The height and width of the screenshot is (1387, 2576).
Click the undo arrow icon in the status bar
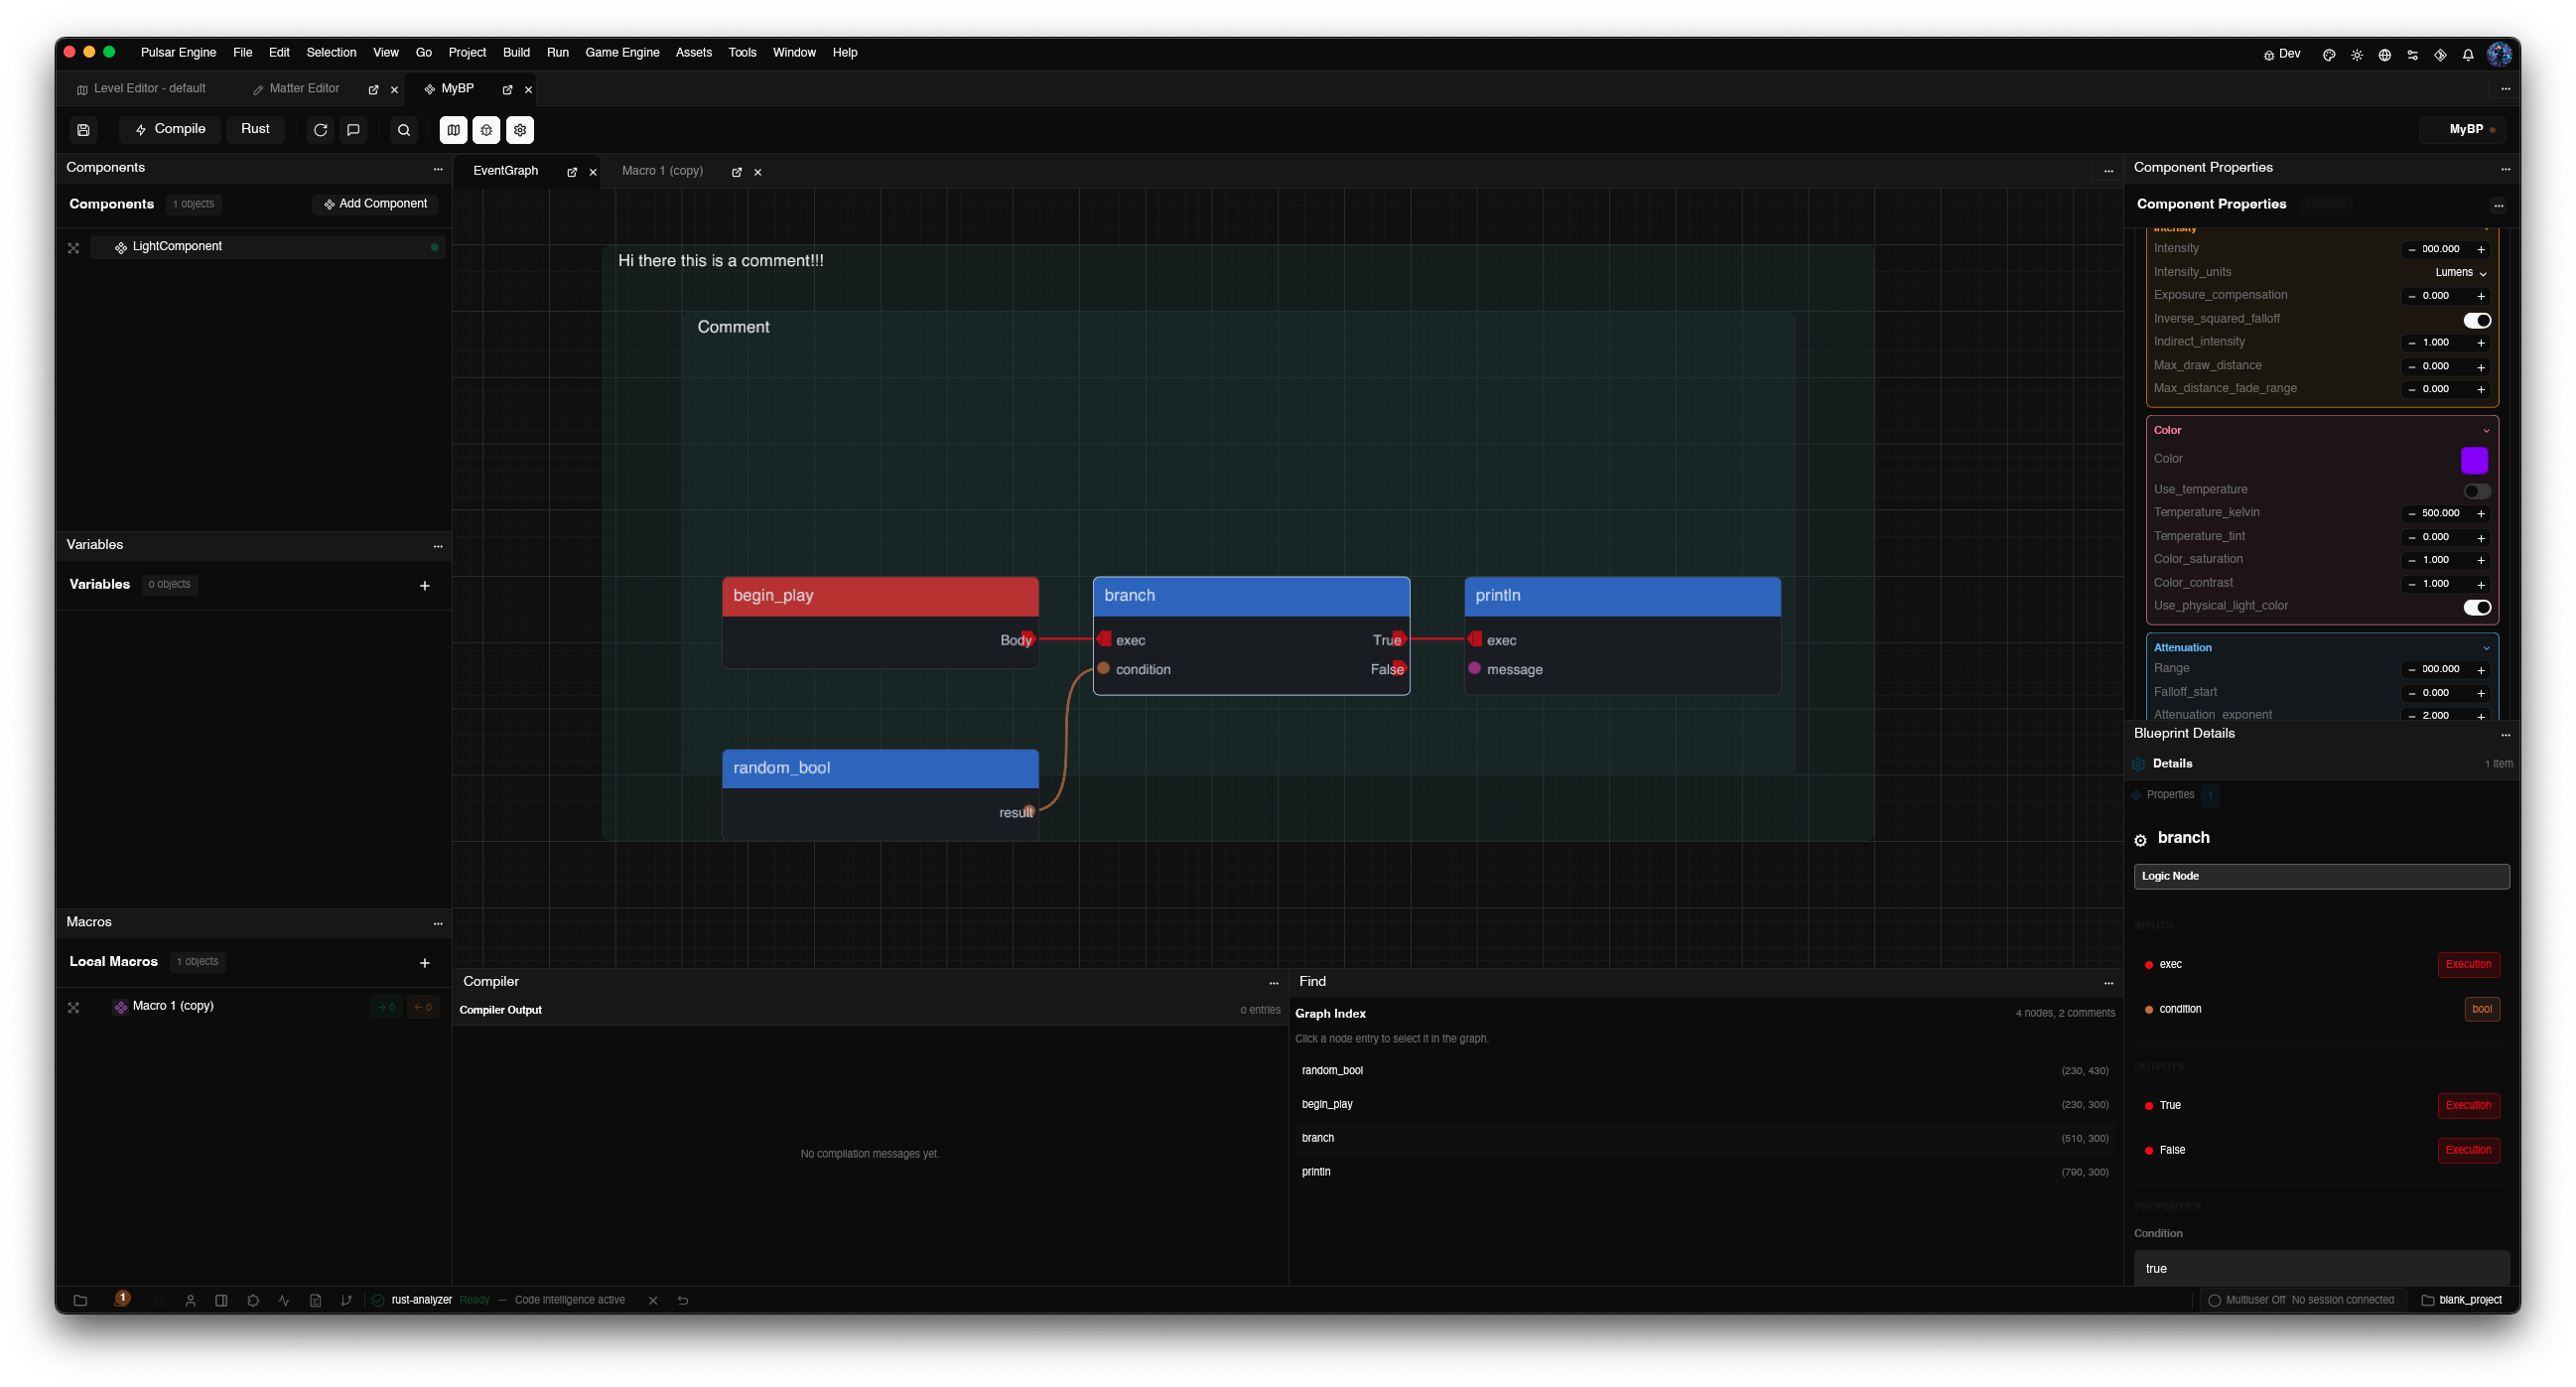pyautogui.click(x=683, y=1300)
